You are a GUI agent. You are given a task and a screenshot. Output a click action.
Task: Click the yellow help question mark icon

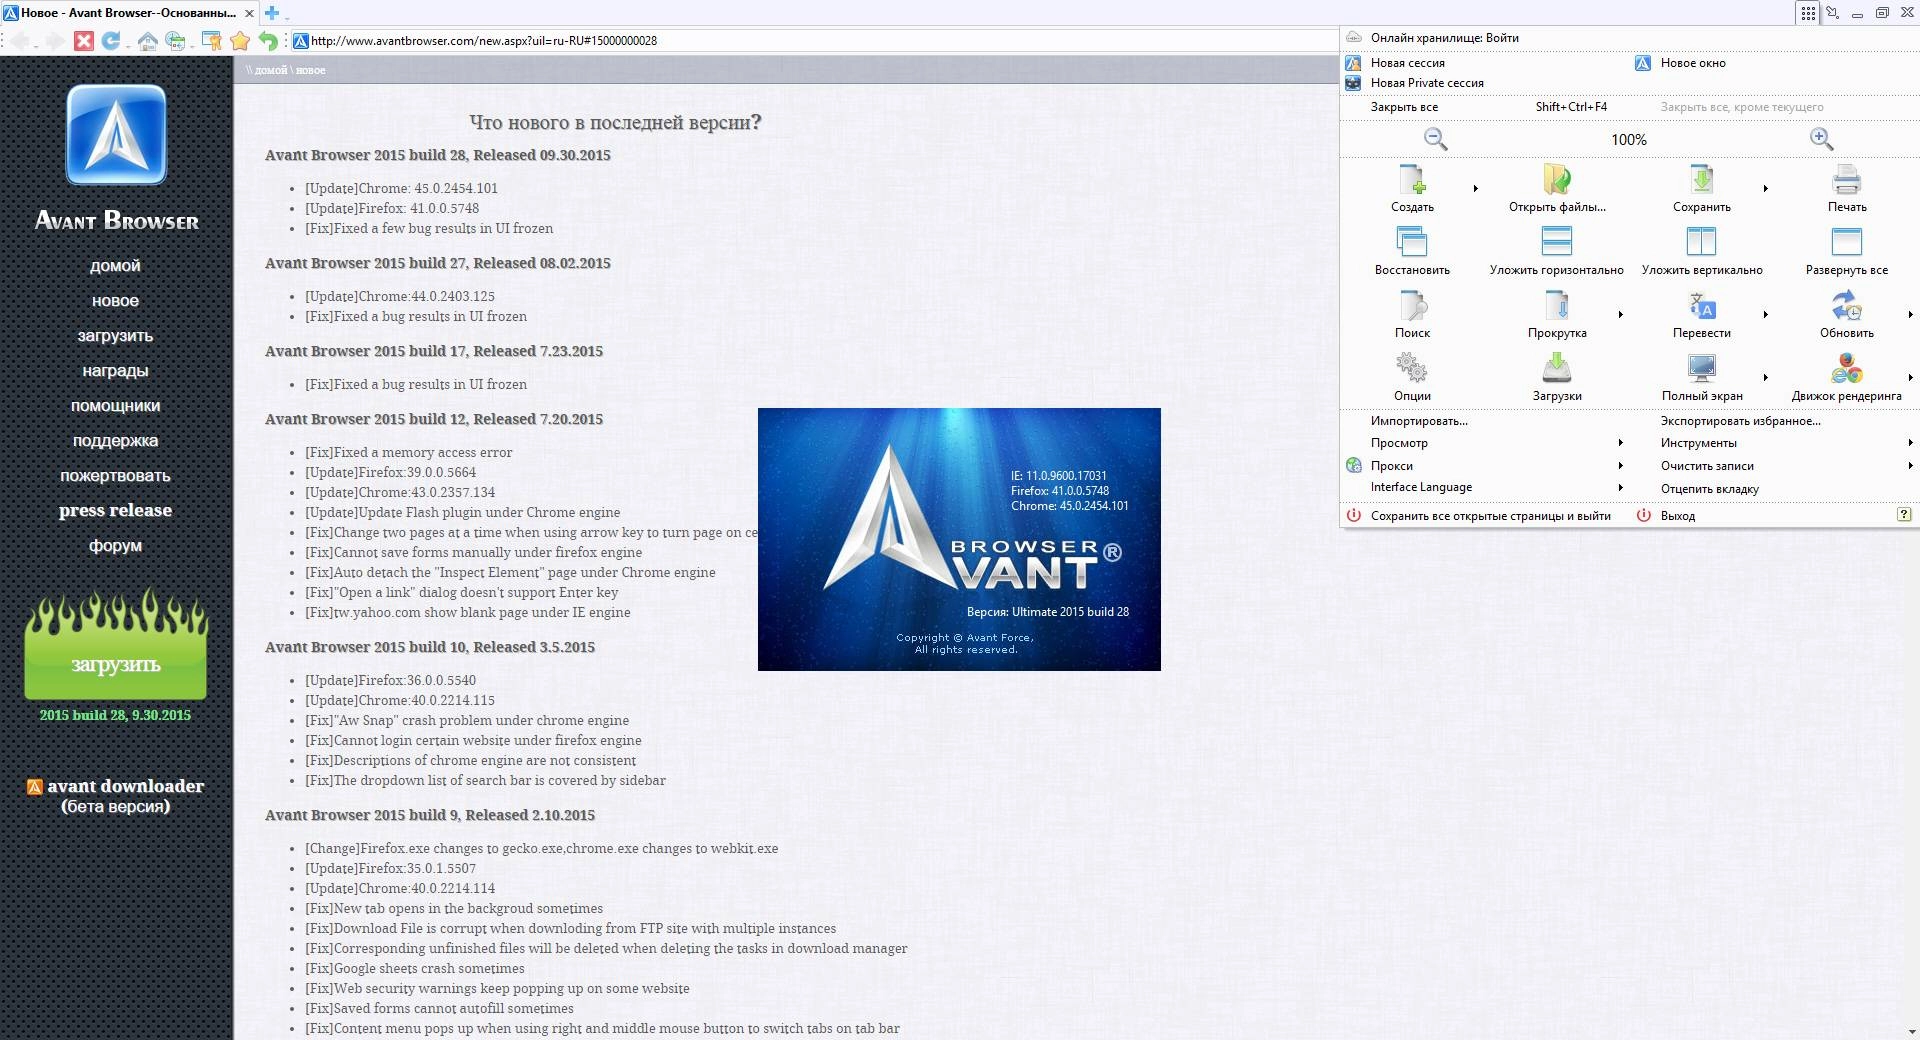click(x=1904, y=514)
